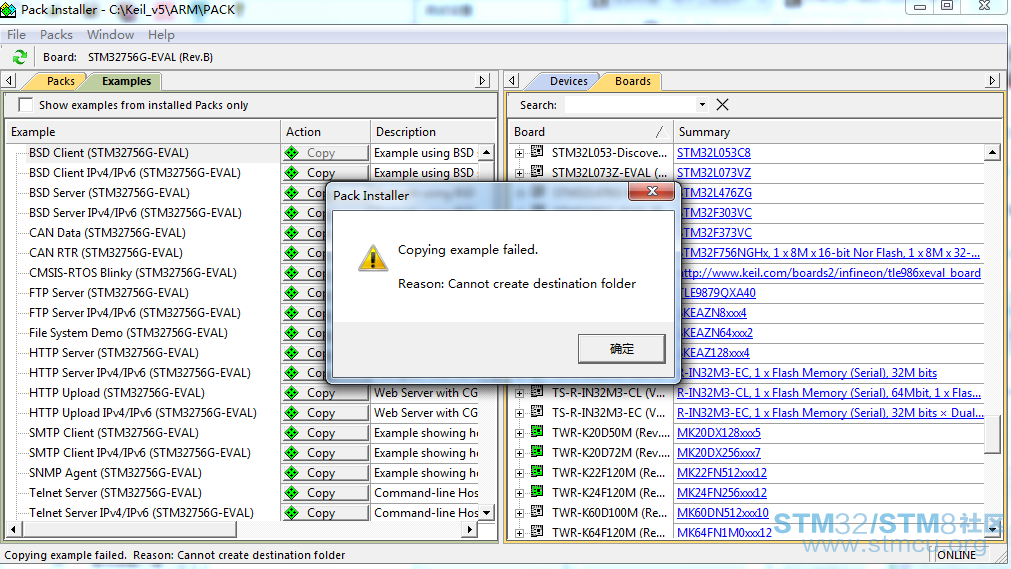This screenshot has width=1011, height=569.
Task: Expand the TWR-K60D100M board node
Action: 520,514
